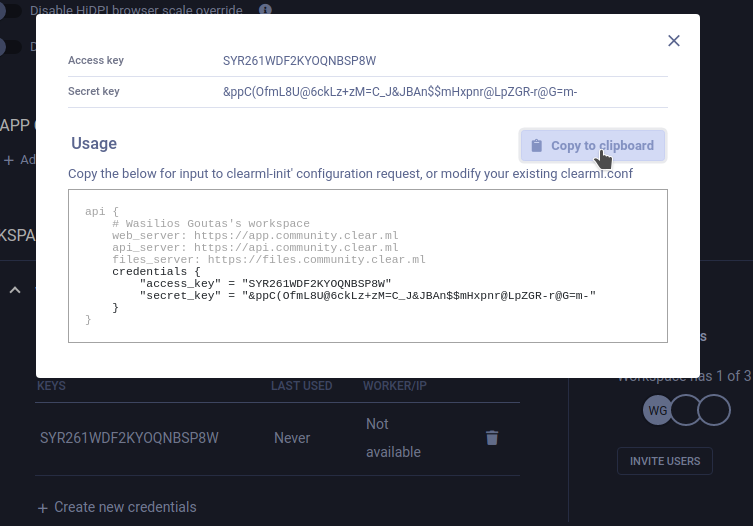Viewport: 753px width, 526px height.
Task: Click the usage instruction text about clearml-init
Action: coord(351,173)
